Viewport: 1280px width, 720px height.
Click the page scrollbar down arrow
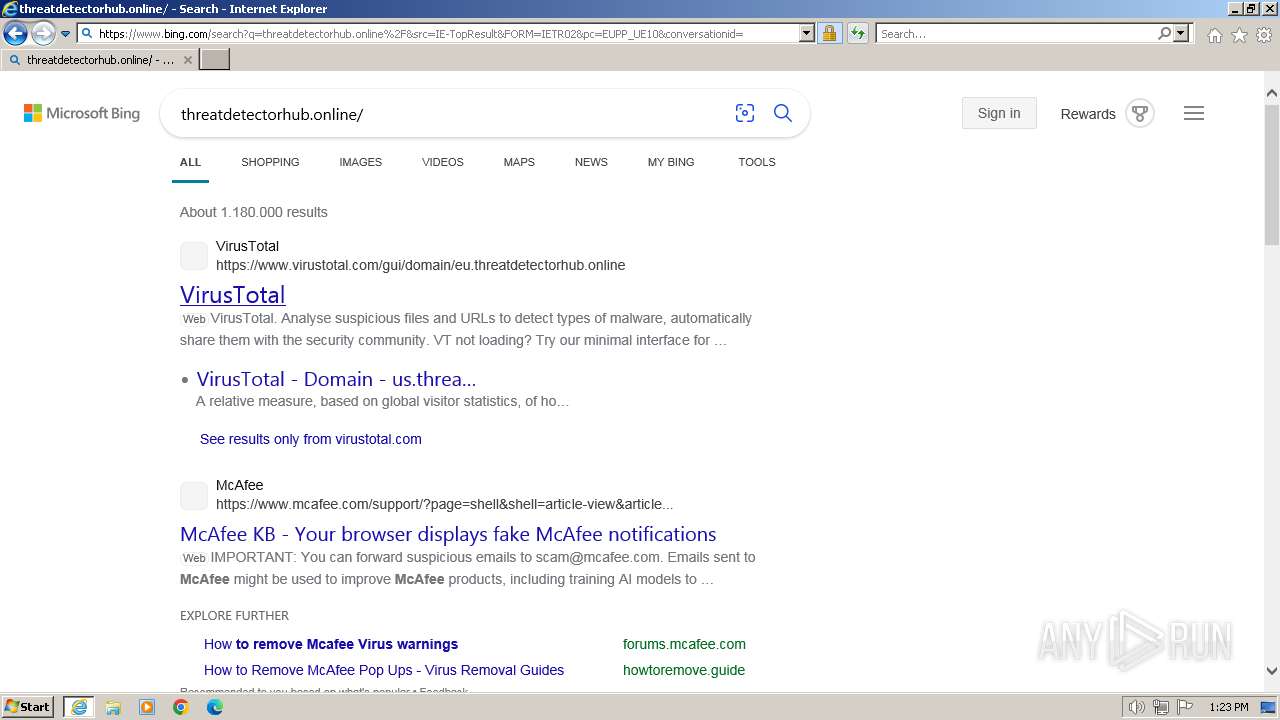coord(1272,671)
